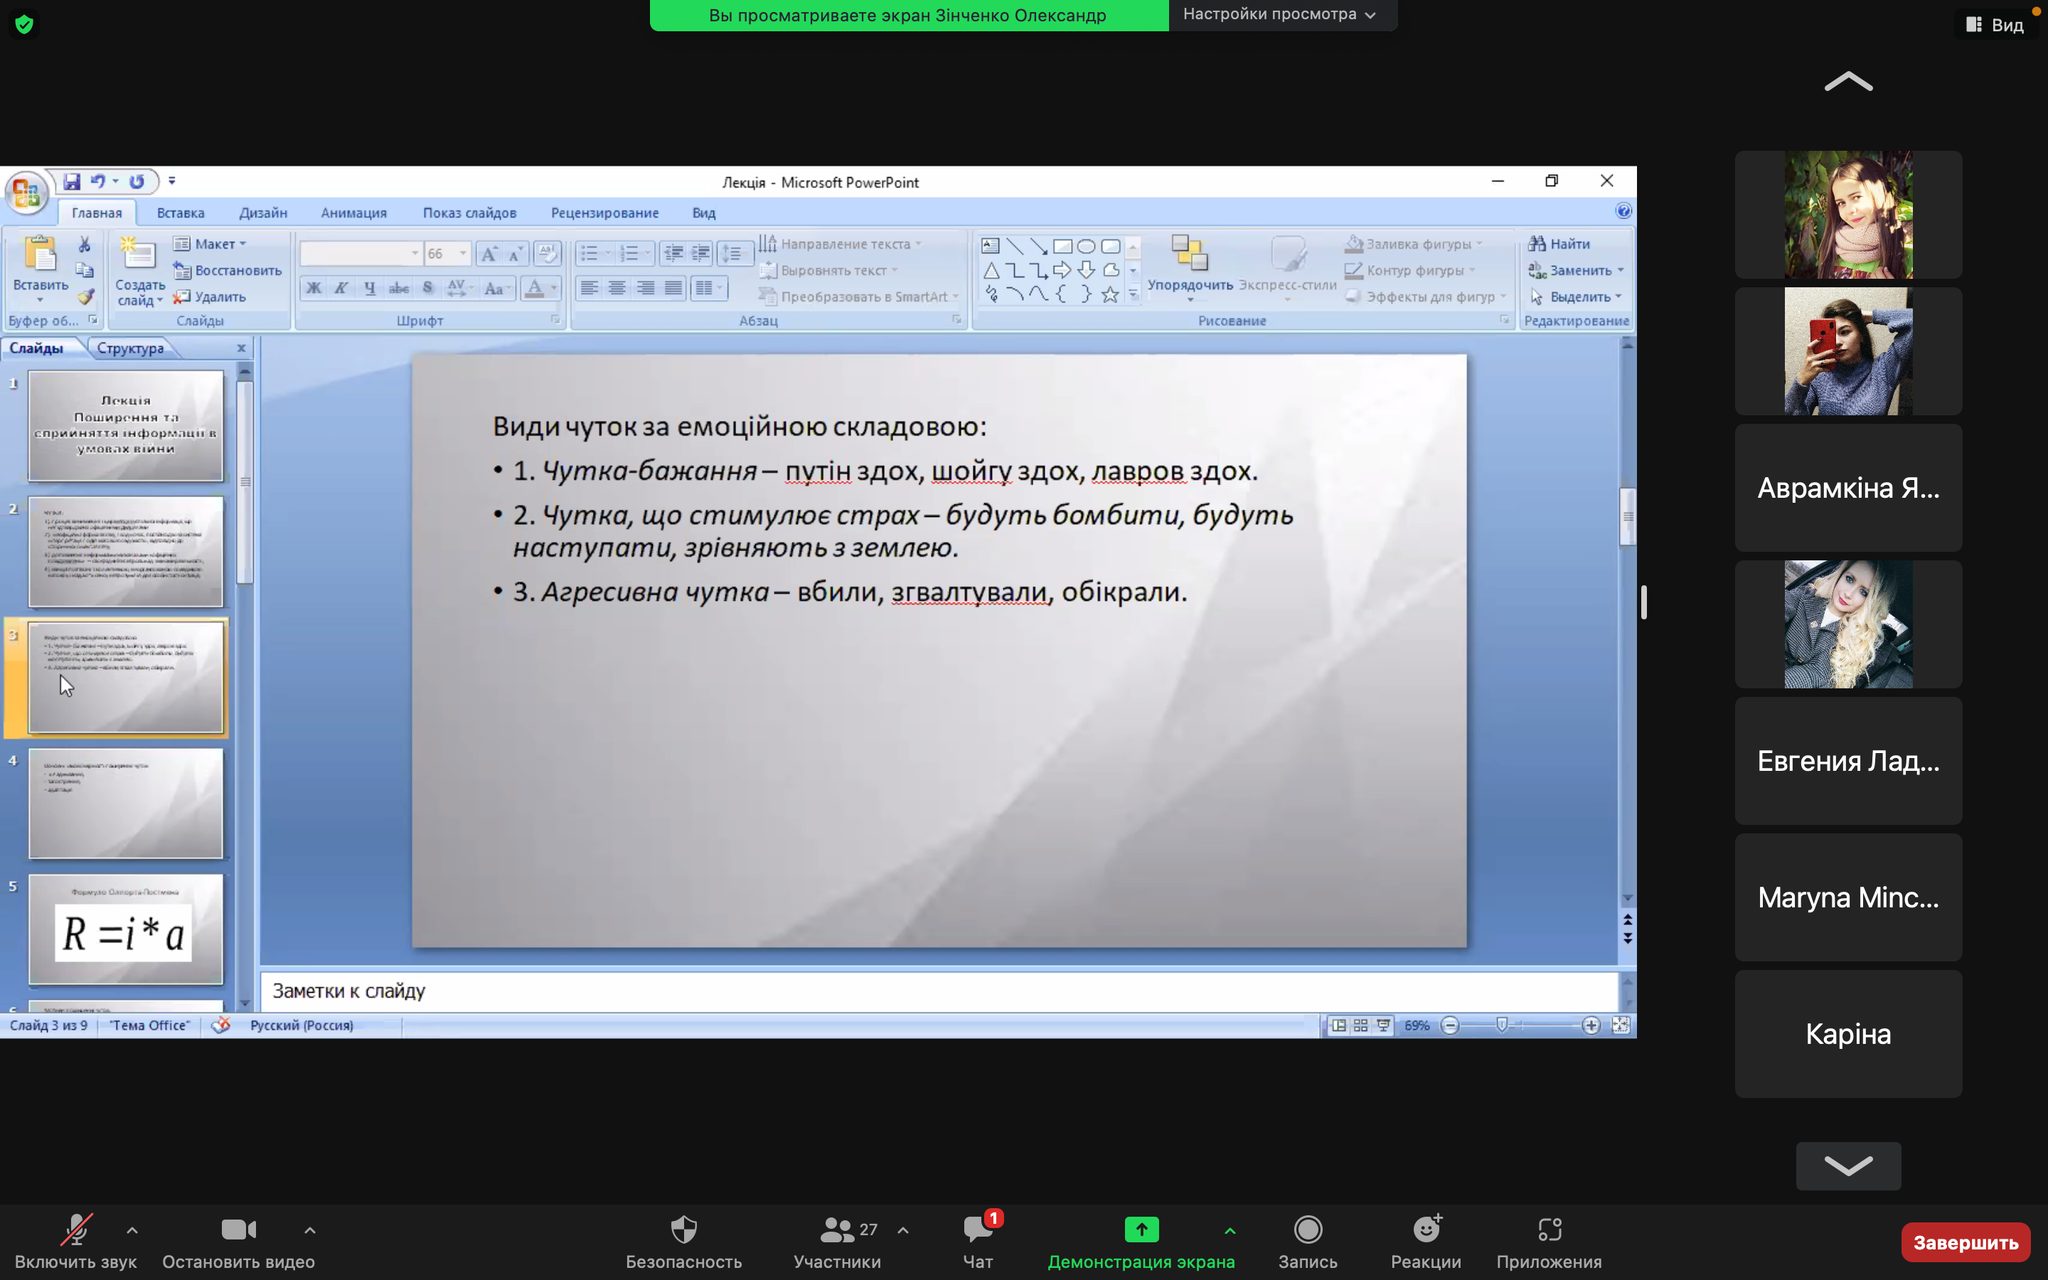Image resolution: width=2048 pixels, height=1280 pixels.
Task: Open the Дизайн ribbon tab
Action: 263,213
